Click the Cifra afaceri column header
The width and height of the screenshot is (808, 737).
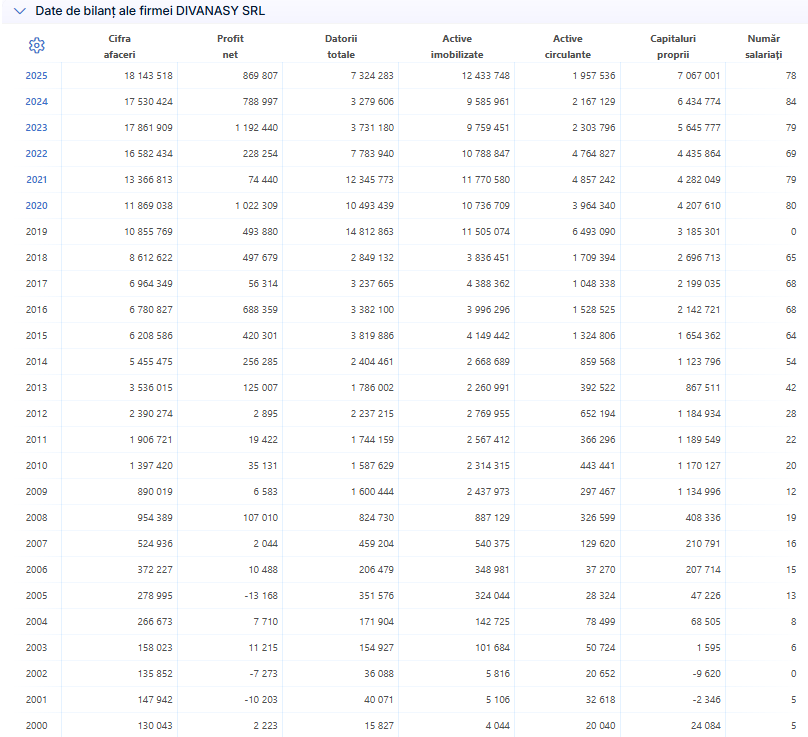[120, 46]
